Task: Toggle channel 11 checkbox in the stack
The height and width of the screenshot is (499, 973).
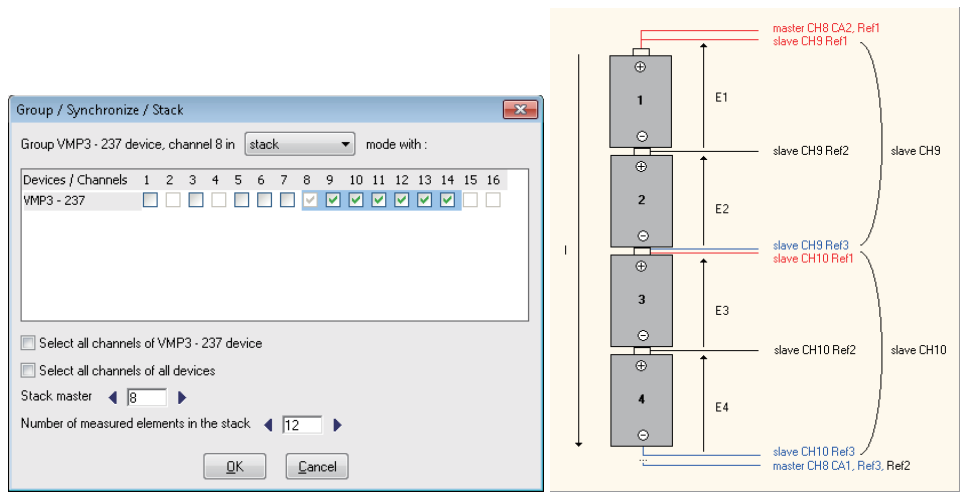Action: tap(379, 200)
